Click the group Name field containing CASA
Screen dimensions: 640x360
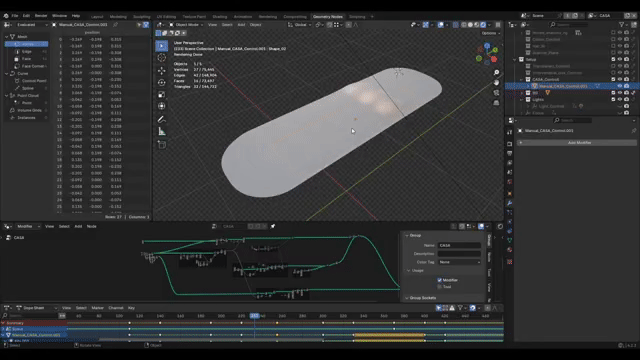[x=459, y=245]
